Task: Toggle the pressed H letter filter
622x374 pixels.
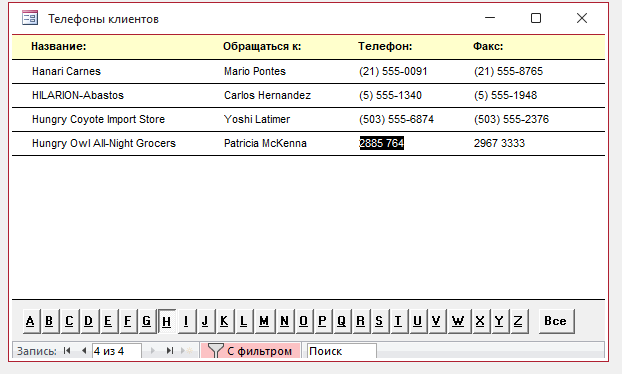Action: coord(167,321)
